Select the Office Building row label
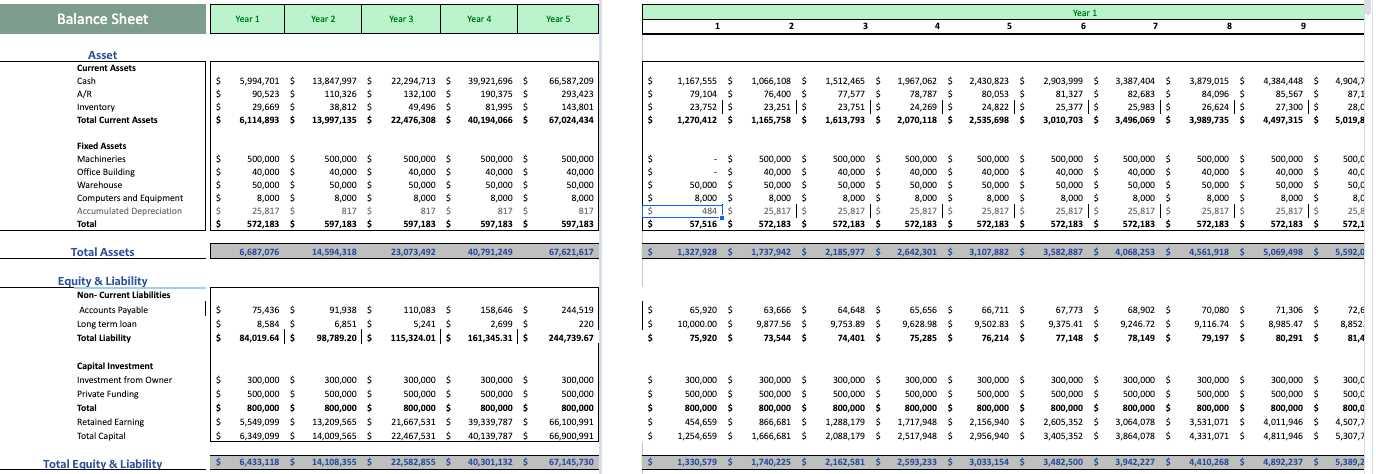 106,172
